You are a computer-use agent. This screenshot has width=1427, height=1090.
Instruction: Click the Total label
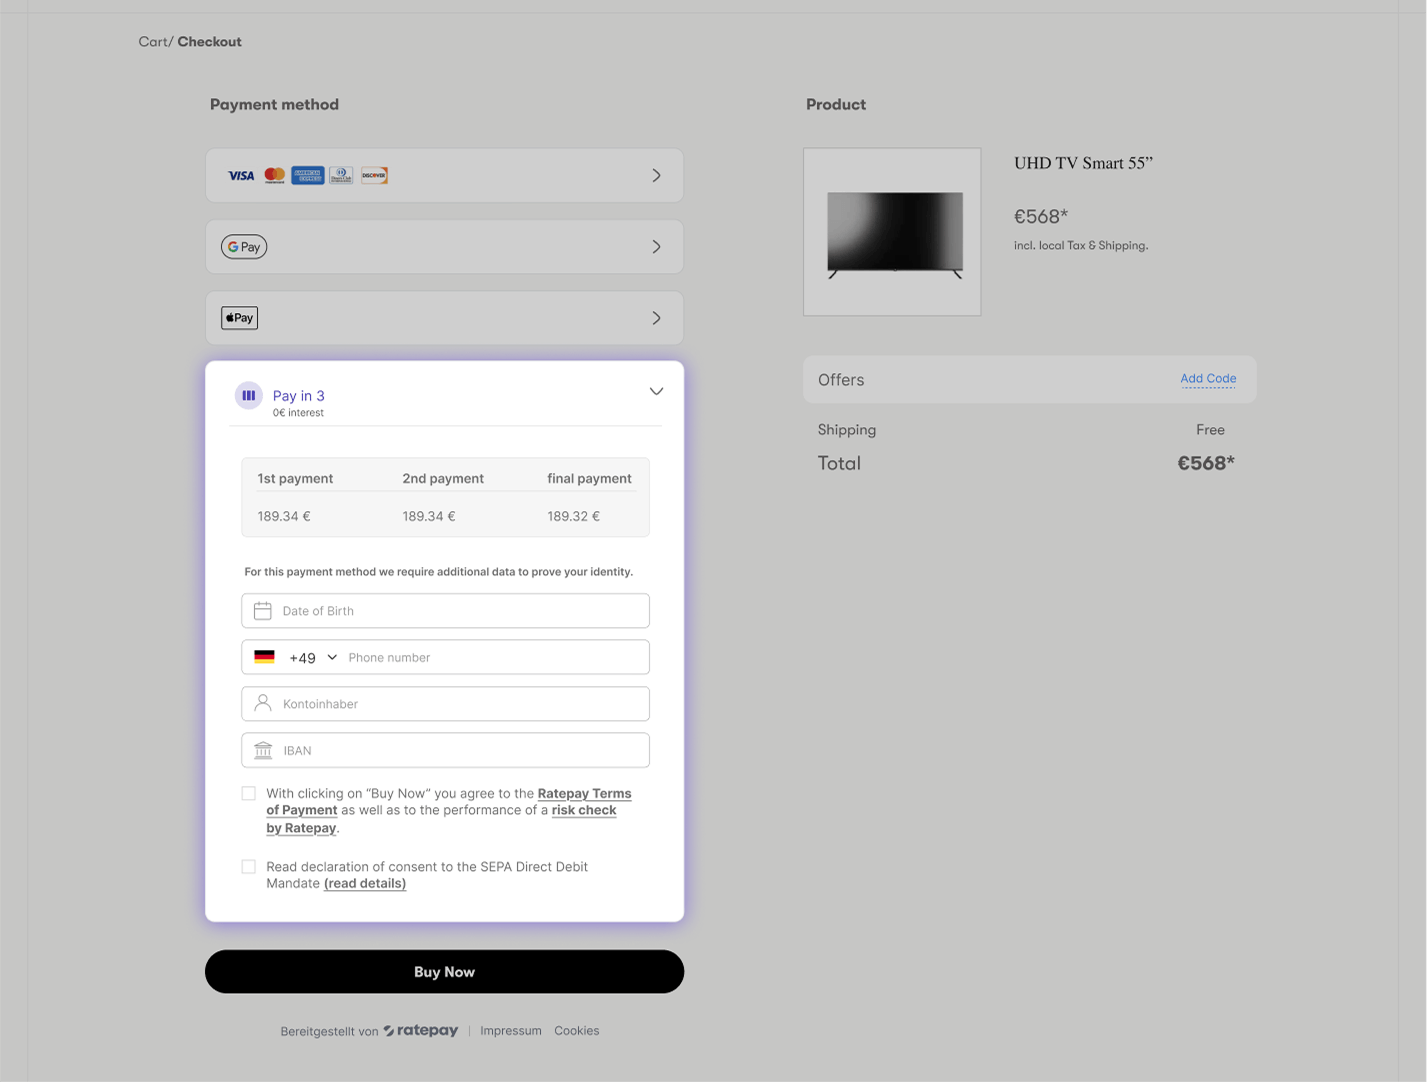[x=839, y=463]
